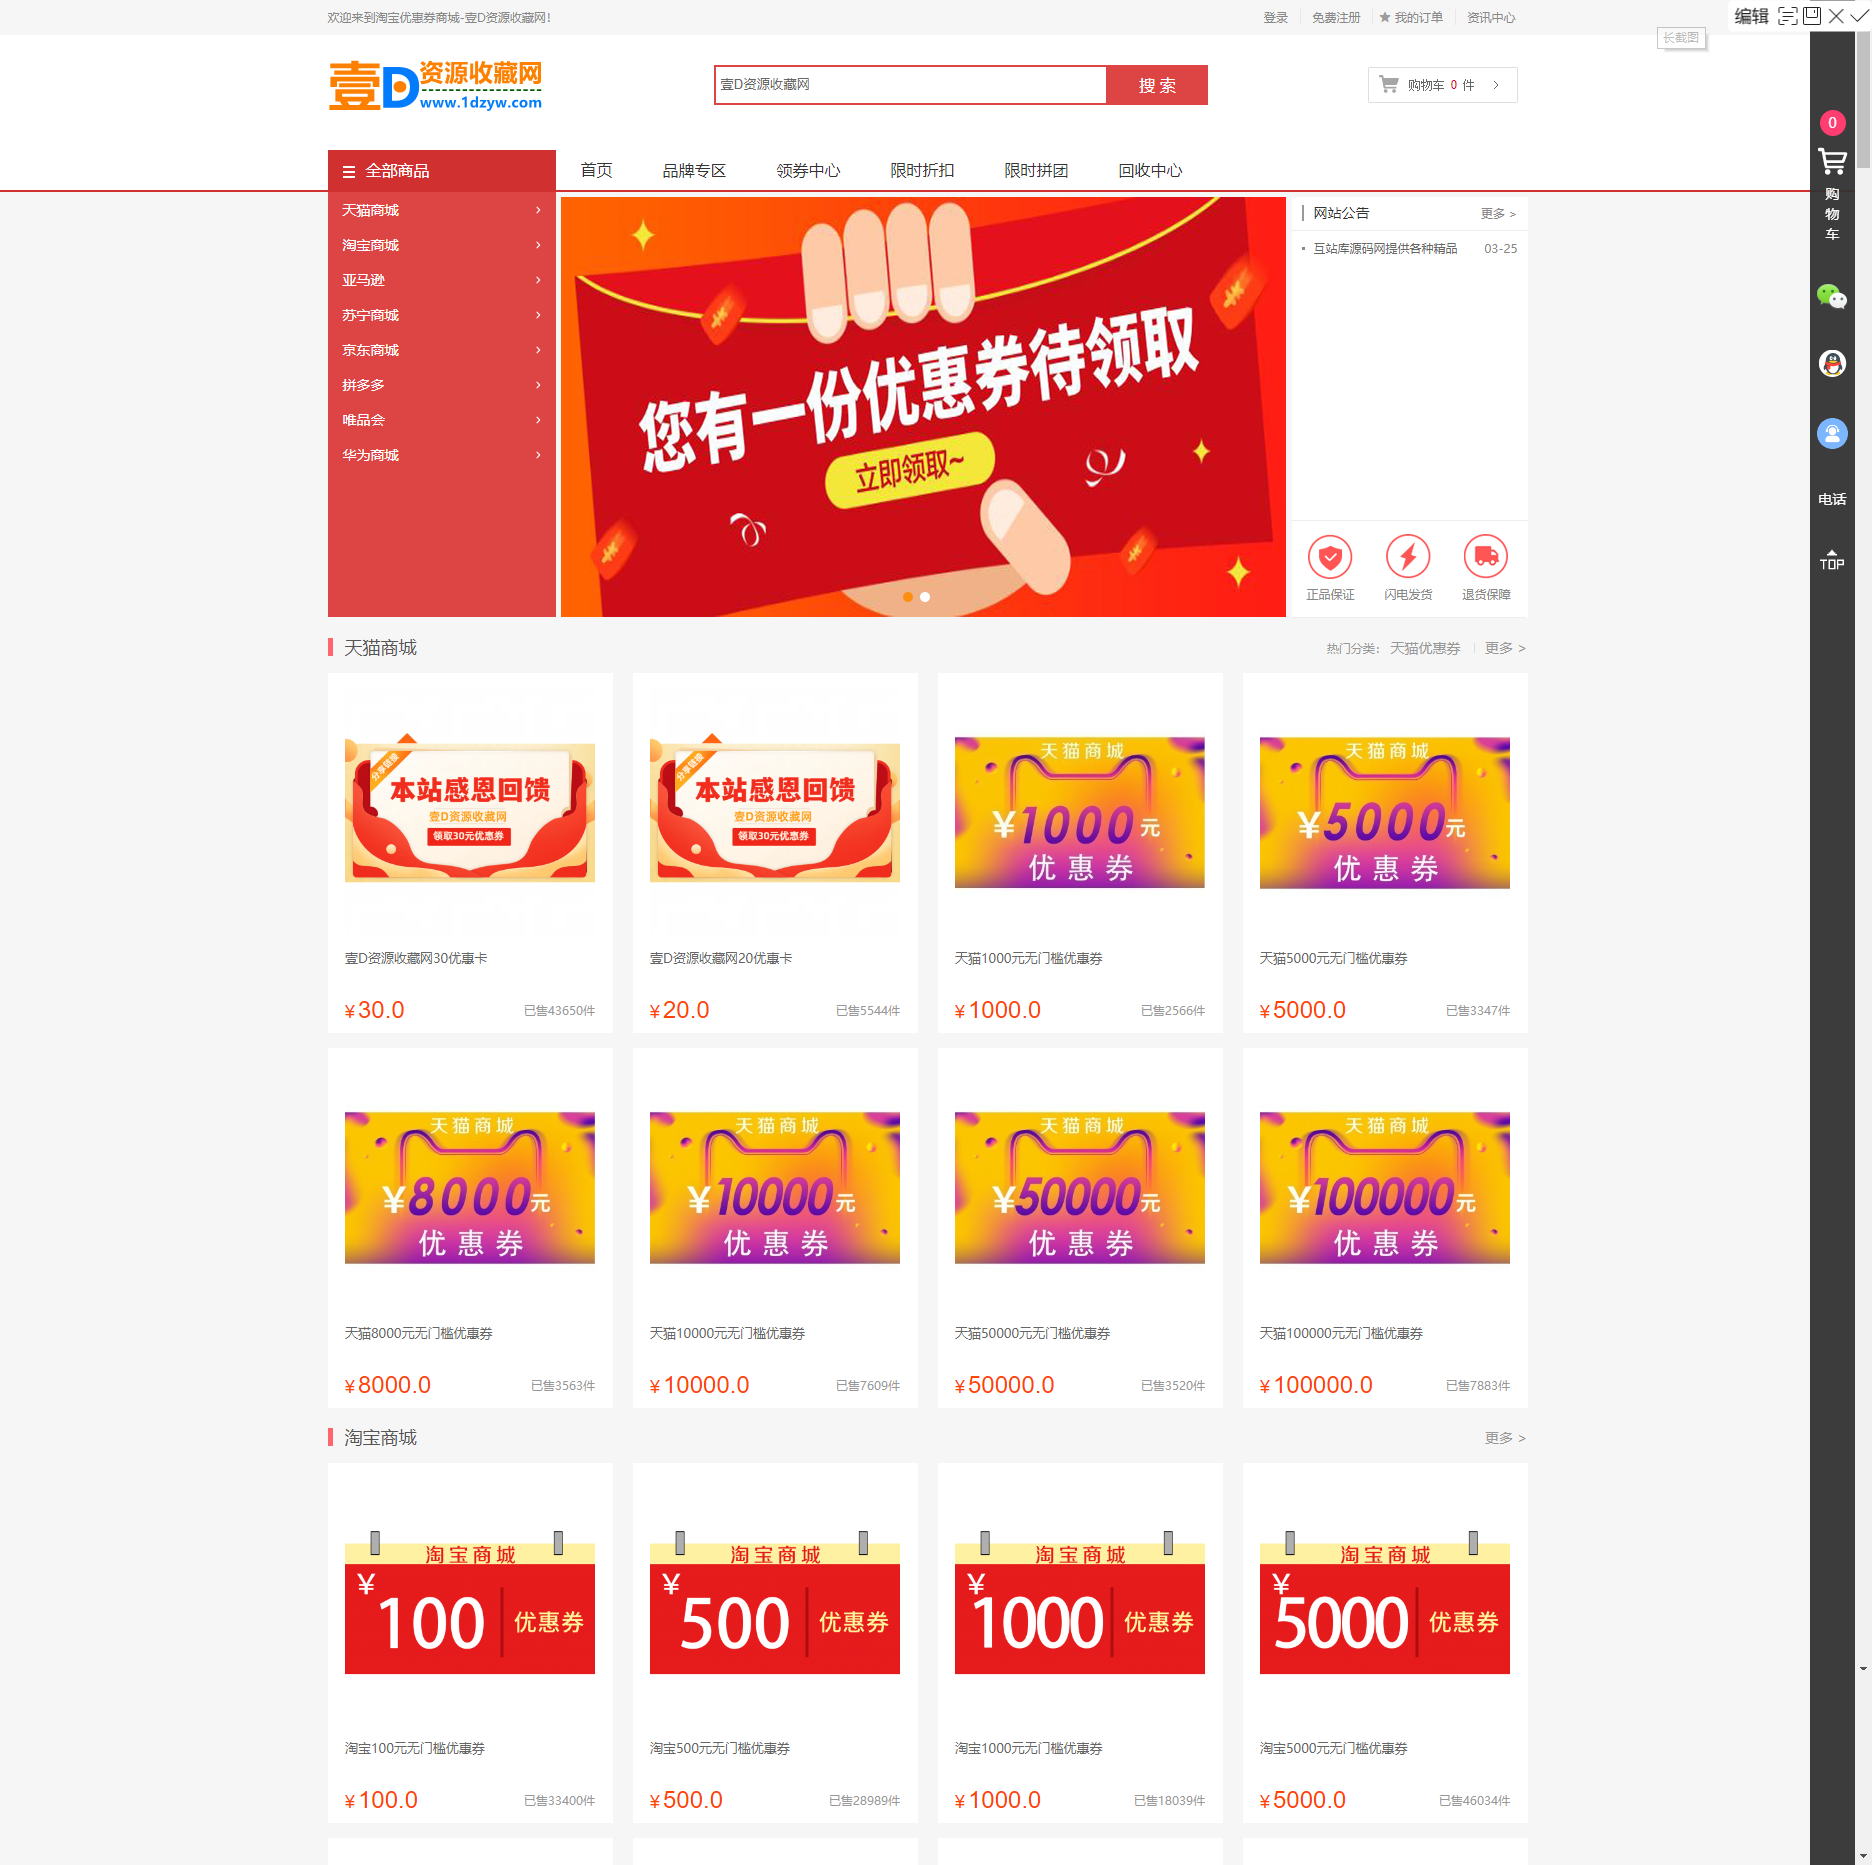Click the save icon in screenshot toolbar
This screenshot has height=1865, width=1872.
pos(1811,15)
